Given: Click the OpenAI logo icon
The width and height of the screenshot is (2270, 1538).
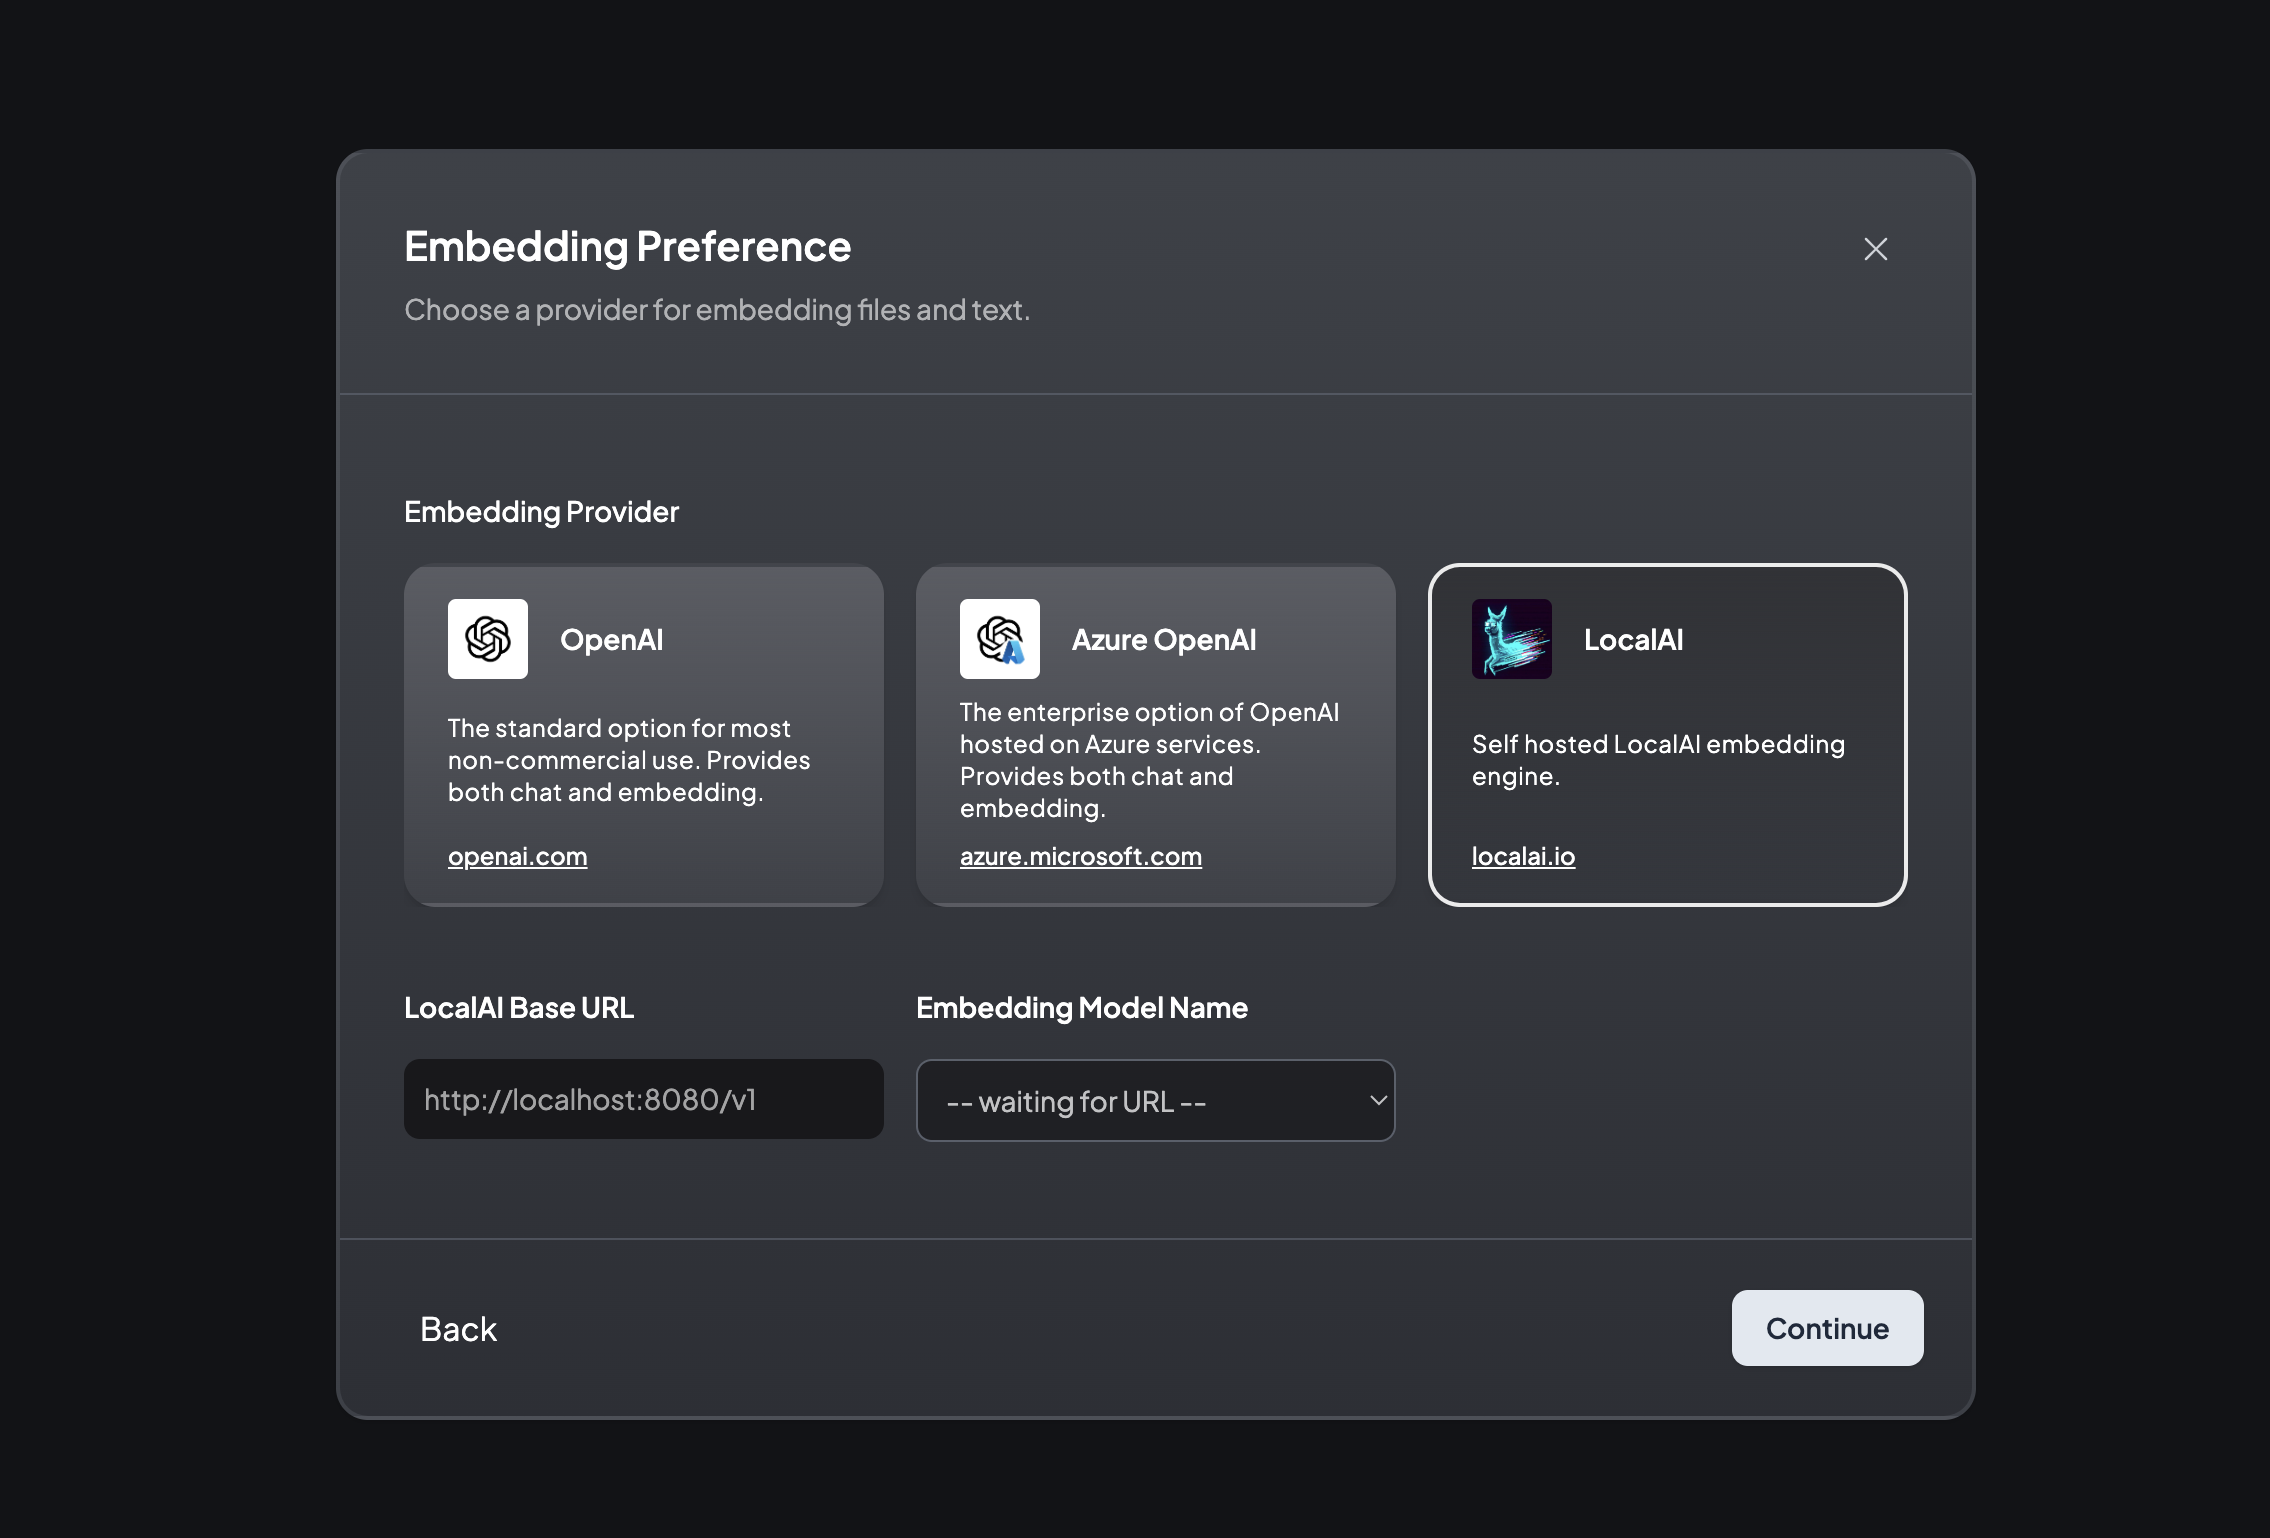Looking at the screenshot, I should click(488, 639).
